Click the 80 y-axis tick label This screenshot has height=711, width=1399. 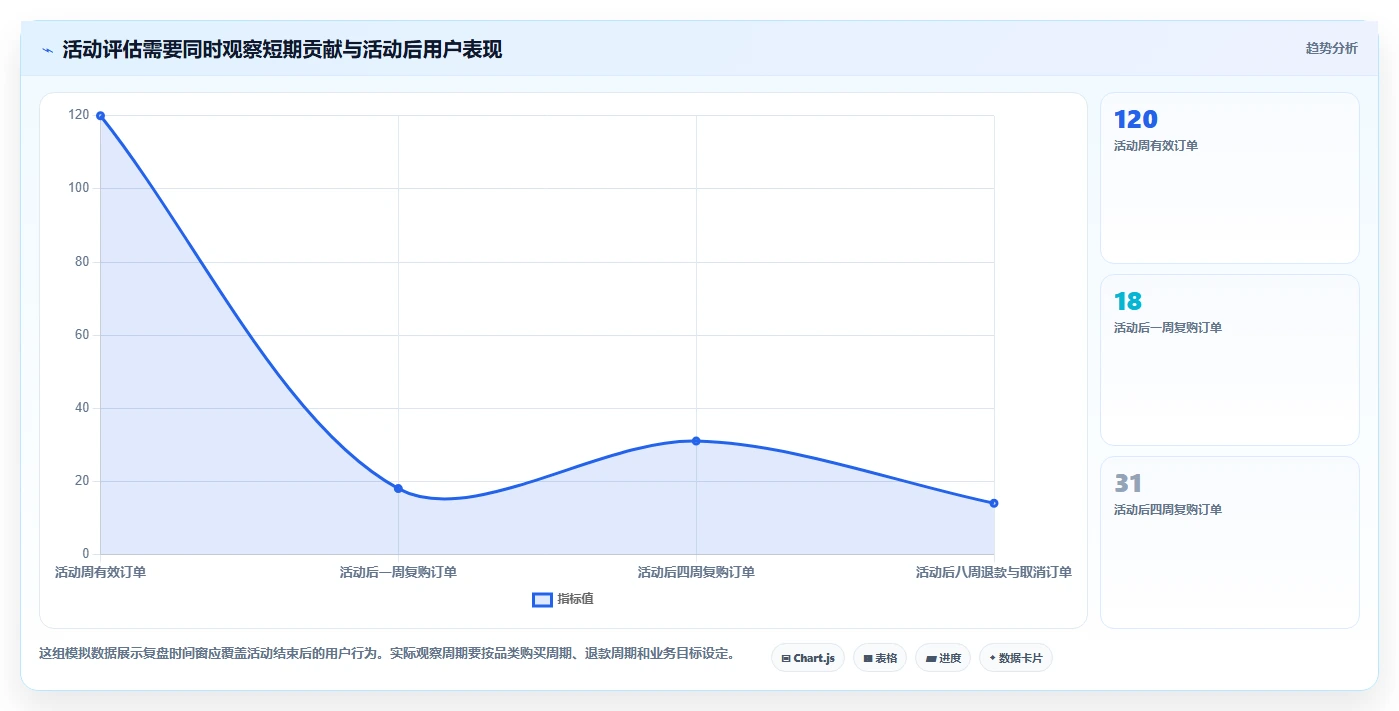pyautogui.click(x=82, y=262)
